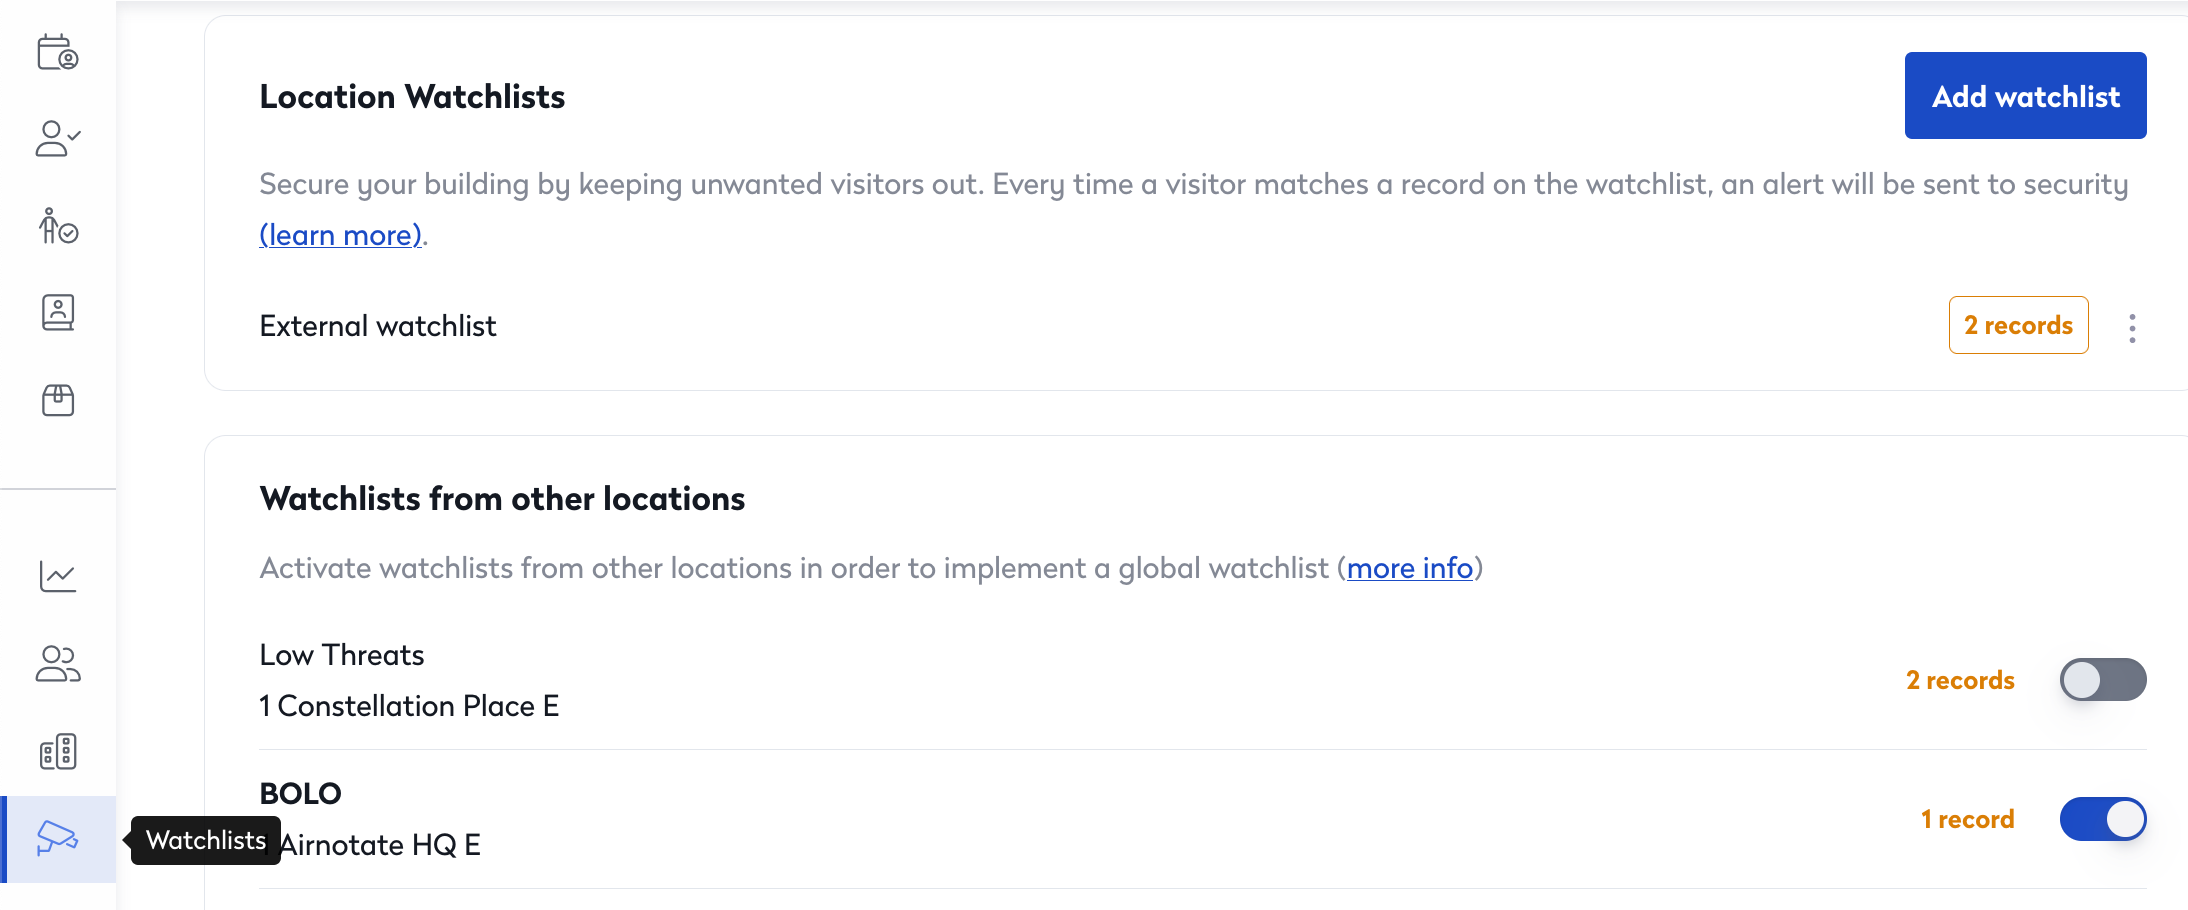Disable the BOLO watchlist toggle
This screenshot has height=910, width=2188.
pos(2102,819)
